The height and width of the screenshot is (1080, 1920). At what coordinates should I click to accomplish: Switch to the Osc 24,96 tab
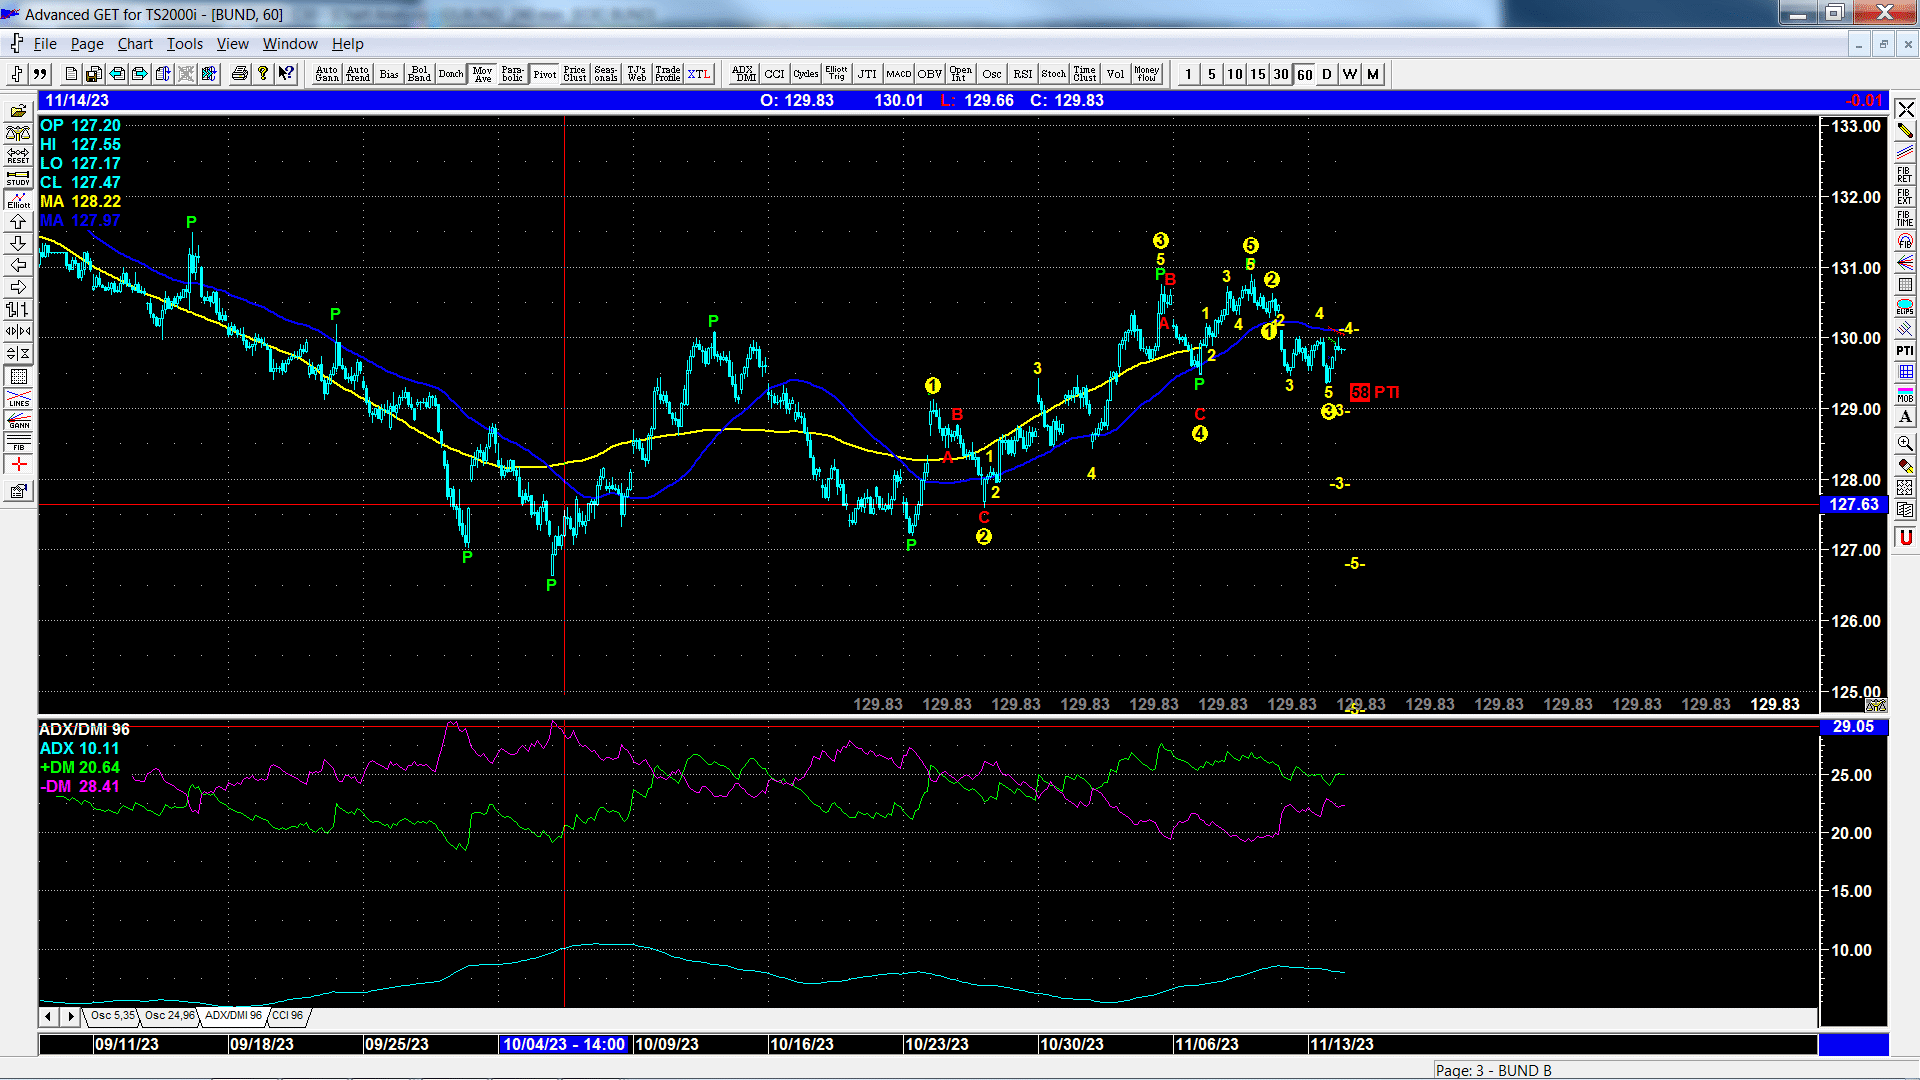tap(170, 1016)
